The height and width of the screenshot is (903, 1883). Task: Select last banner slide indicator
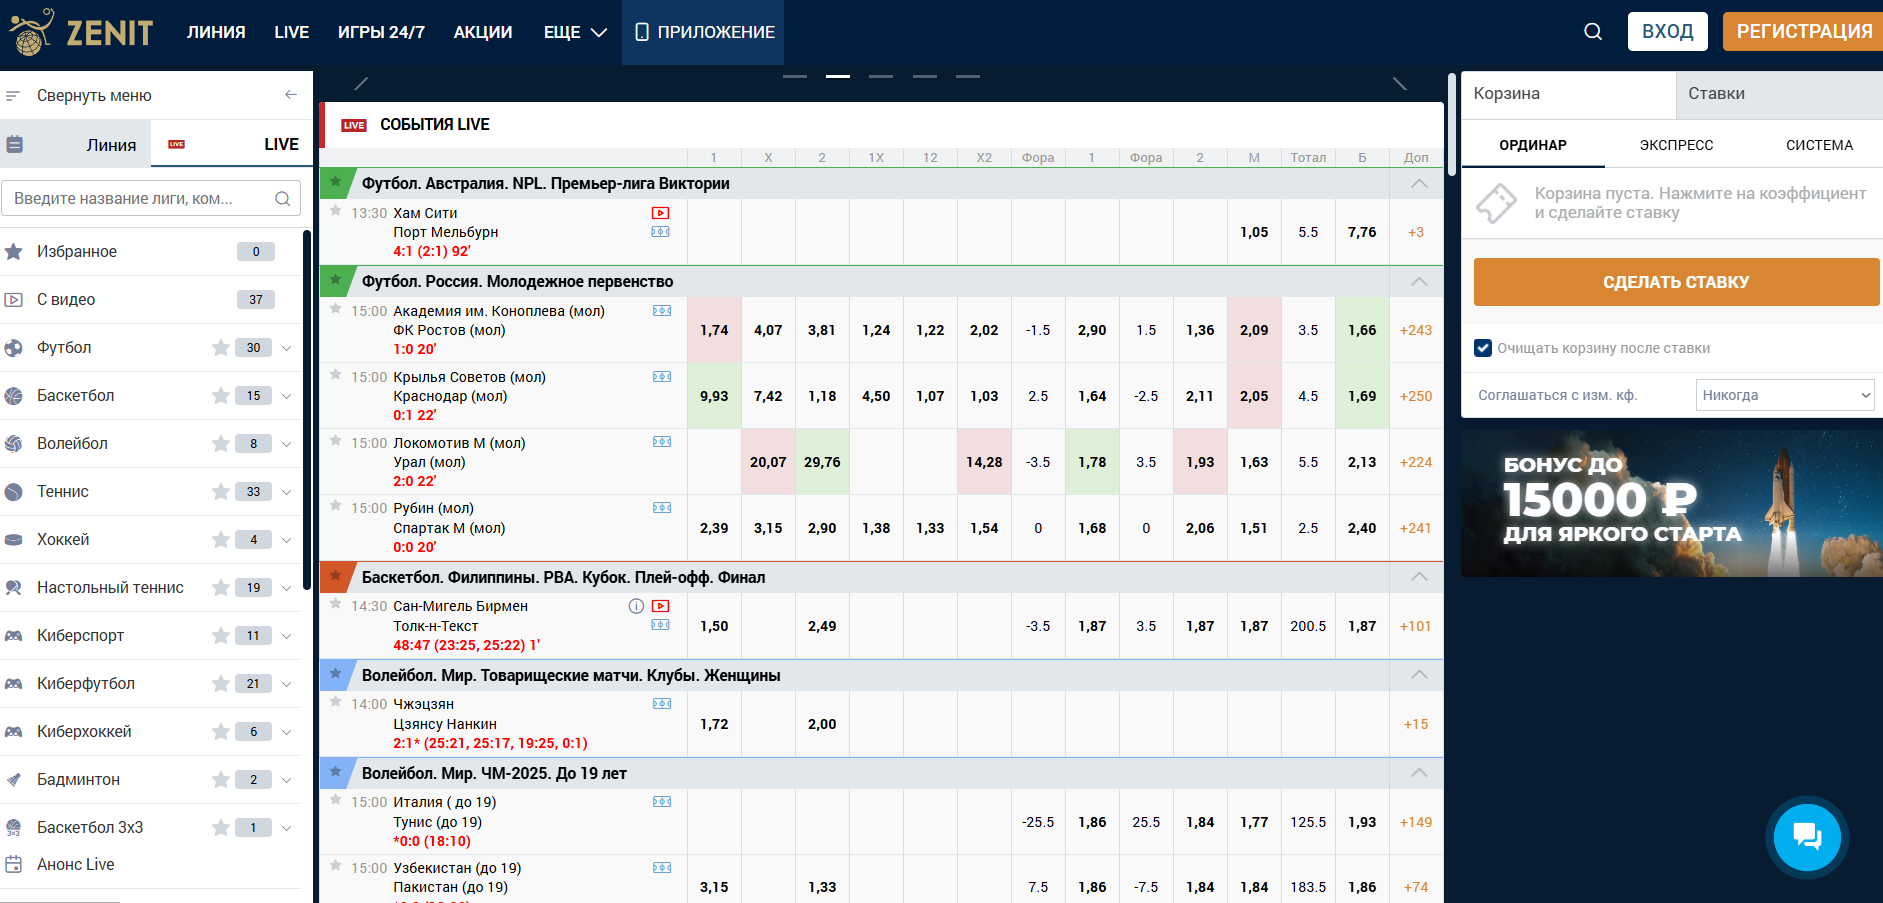click(x=967, y=76)
